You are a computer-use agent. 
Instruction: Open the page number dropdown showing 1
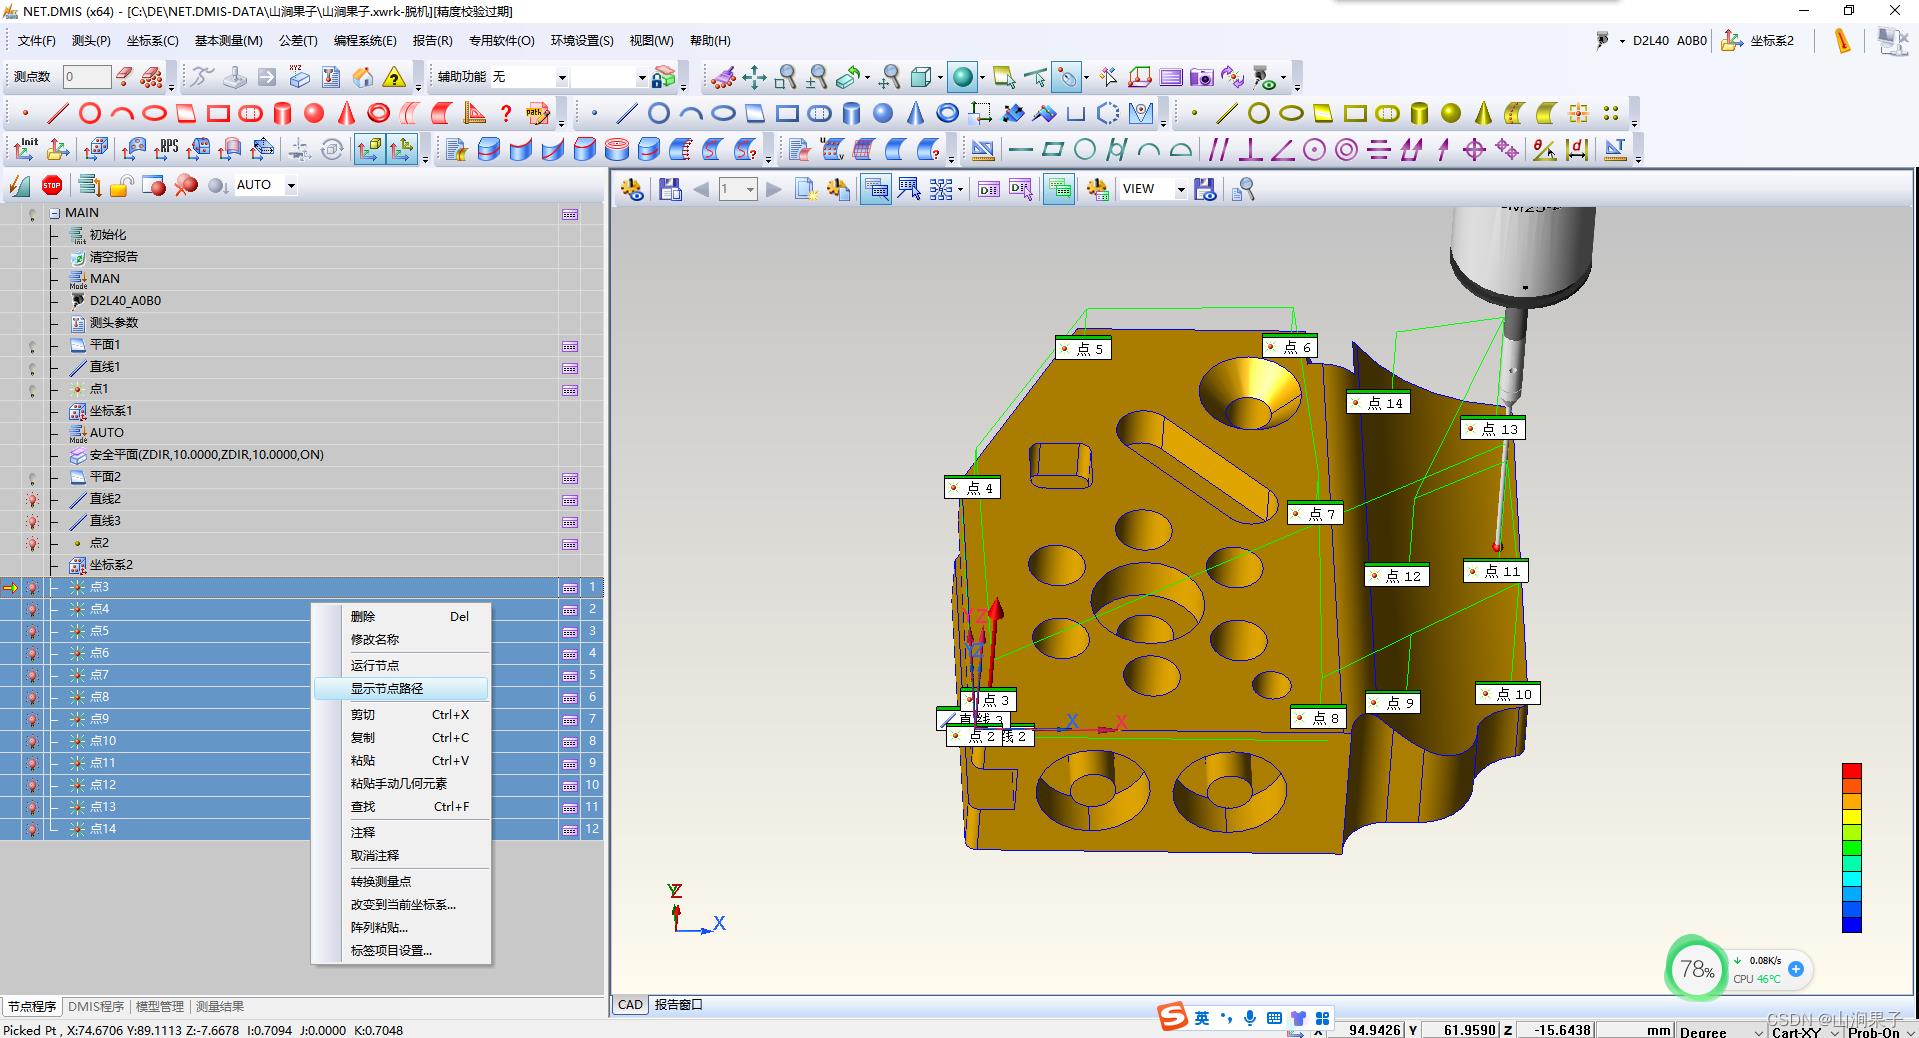click(x=750, y=189)
